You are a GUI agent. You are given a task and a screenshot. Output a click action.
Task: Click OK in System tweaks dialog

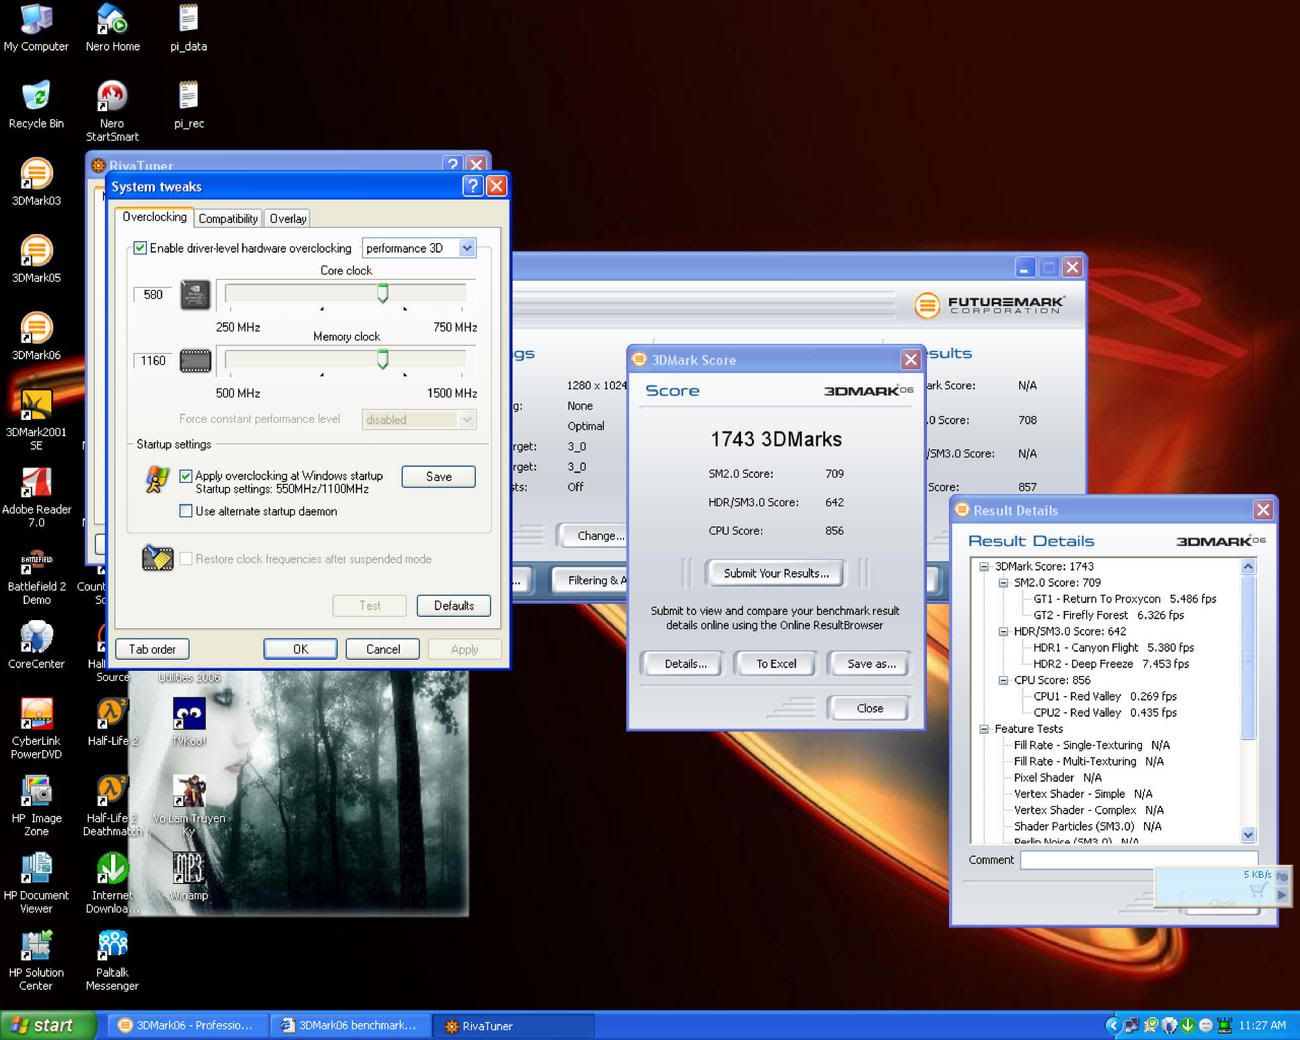(300, 649)
